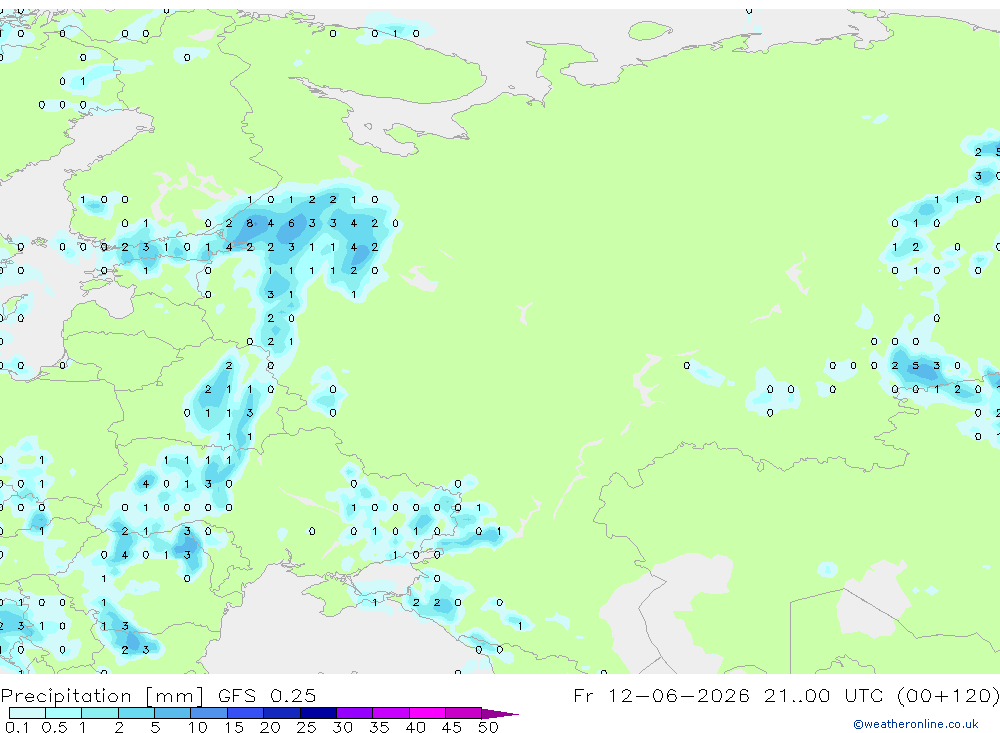The image size is (1000, 733).
Task: Click the legend swatch between 10 and 15
Action: point(209,713)
